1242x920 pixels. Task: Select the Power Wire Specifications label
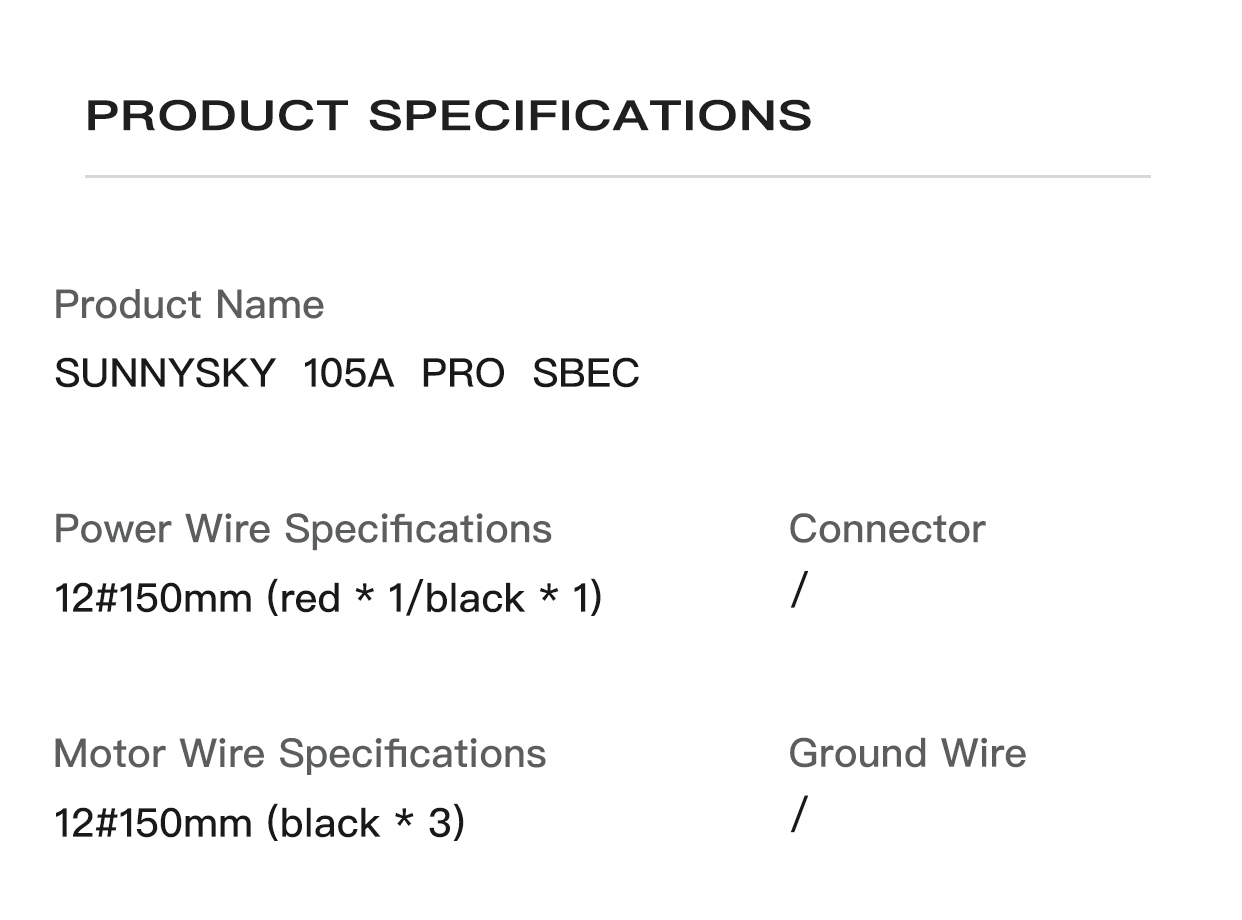coord(302,528)
